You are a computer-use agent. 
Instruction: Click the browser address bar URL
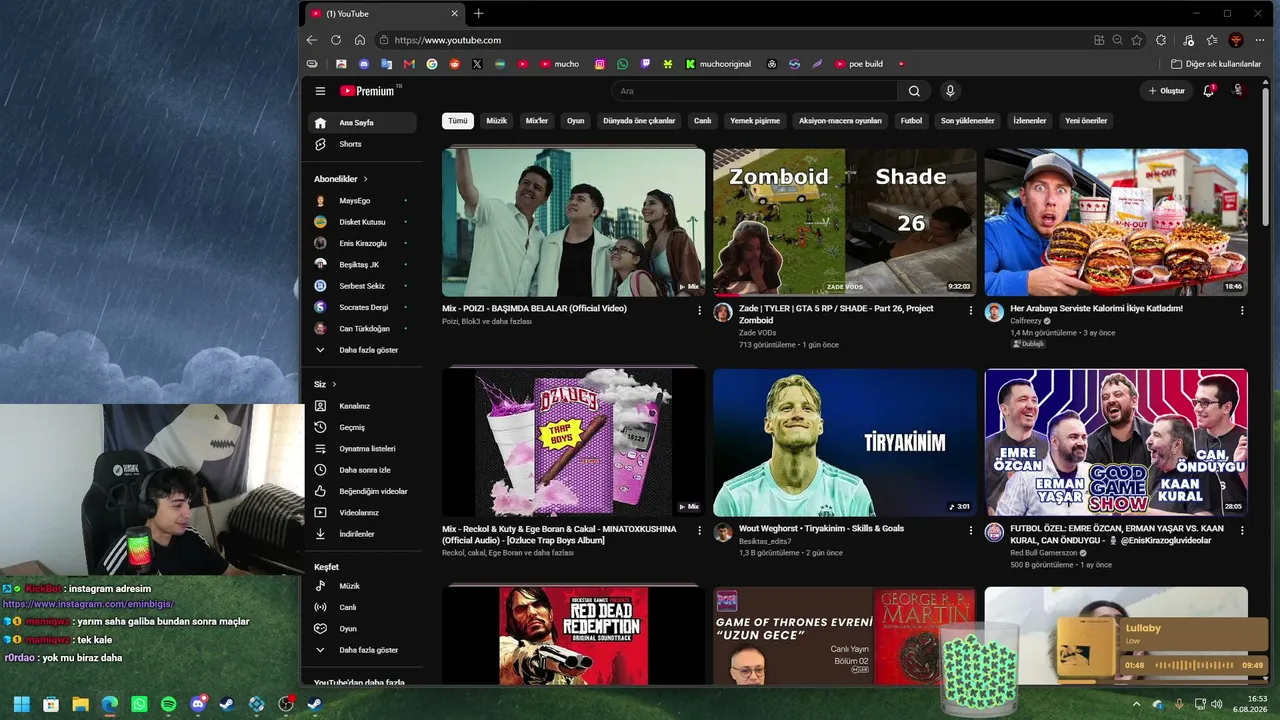pyautogui.click(x=448, y=40)
